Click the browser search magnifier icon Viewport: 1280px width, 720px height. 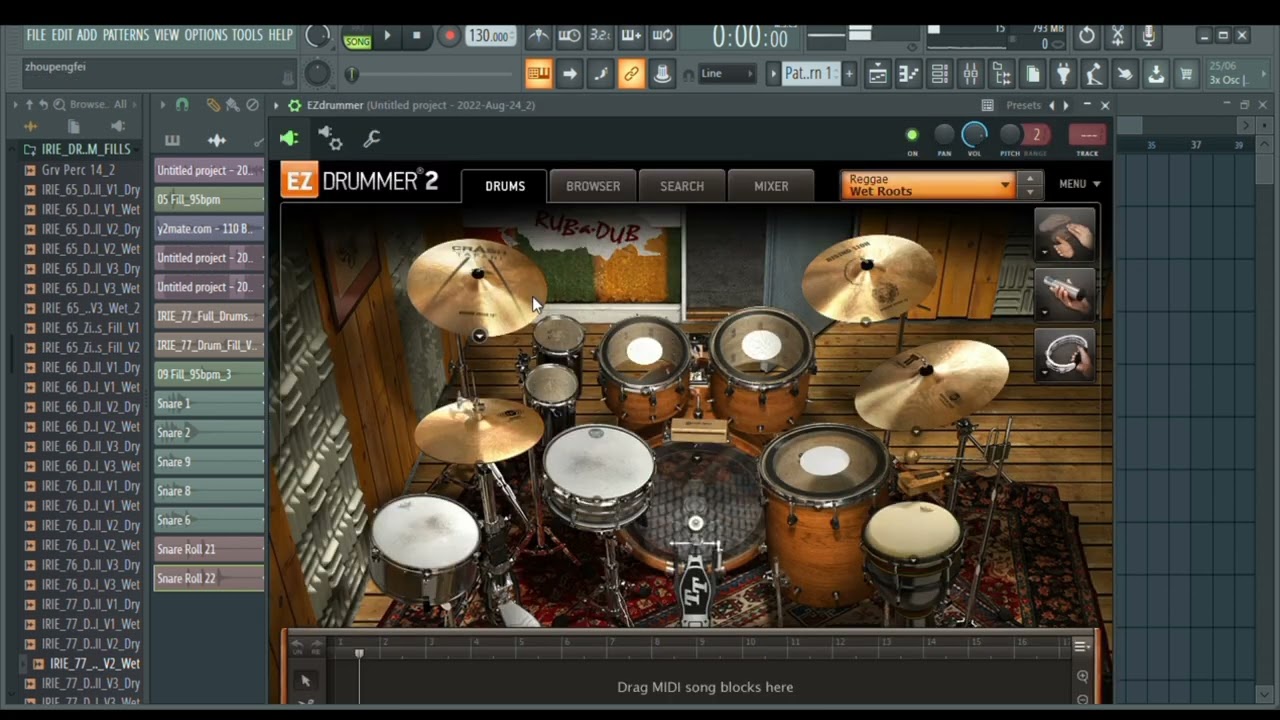point(59,104)
